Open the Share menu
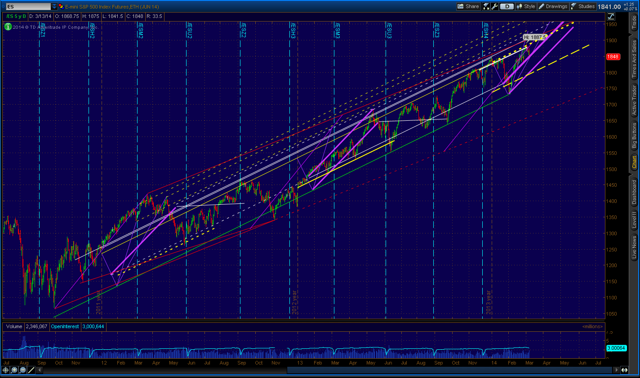The image size is (640, 378). pos(469,6)
